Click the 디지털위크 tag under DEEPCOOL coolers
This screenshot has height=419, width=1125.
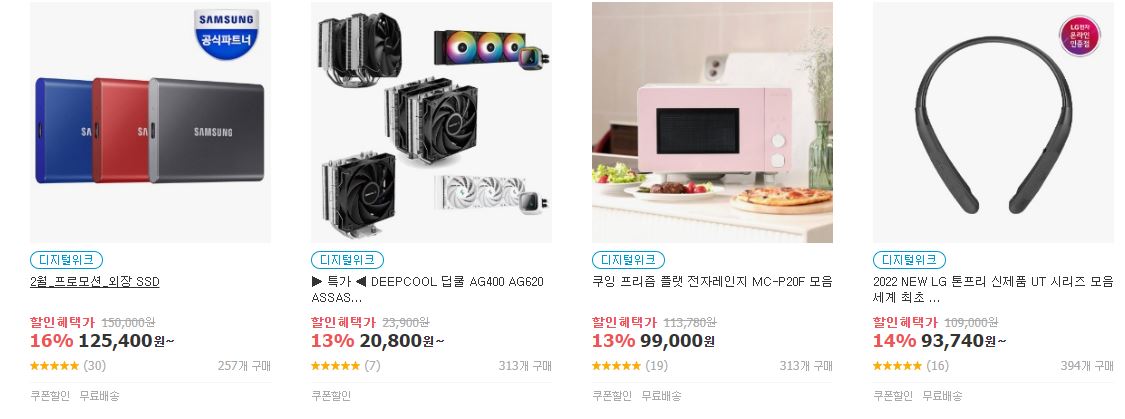[347, 260]
